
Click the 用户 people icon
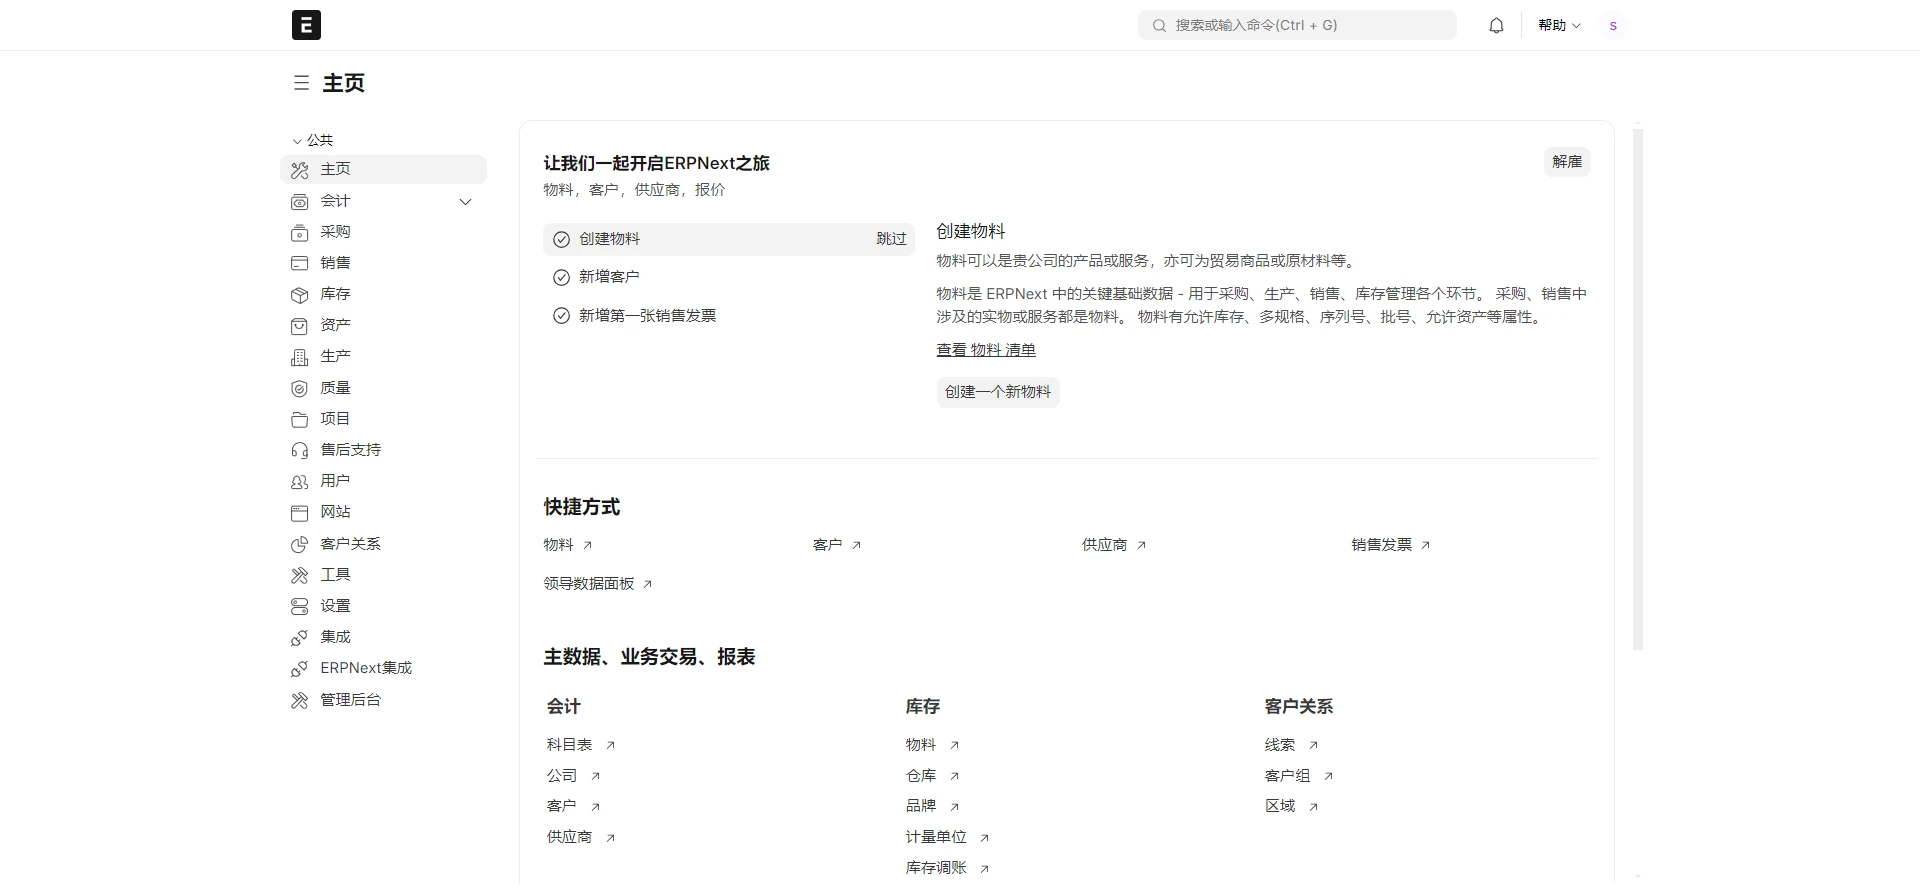(299, 481)
